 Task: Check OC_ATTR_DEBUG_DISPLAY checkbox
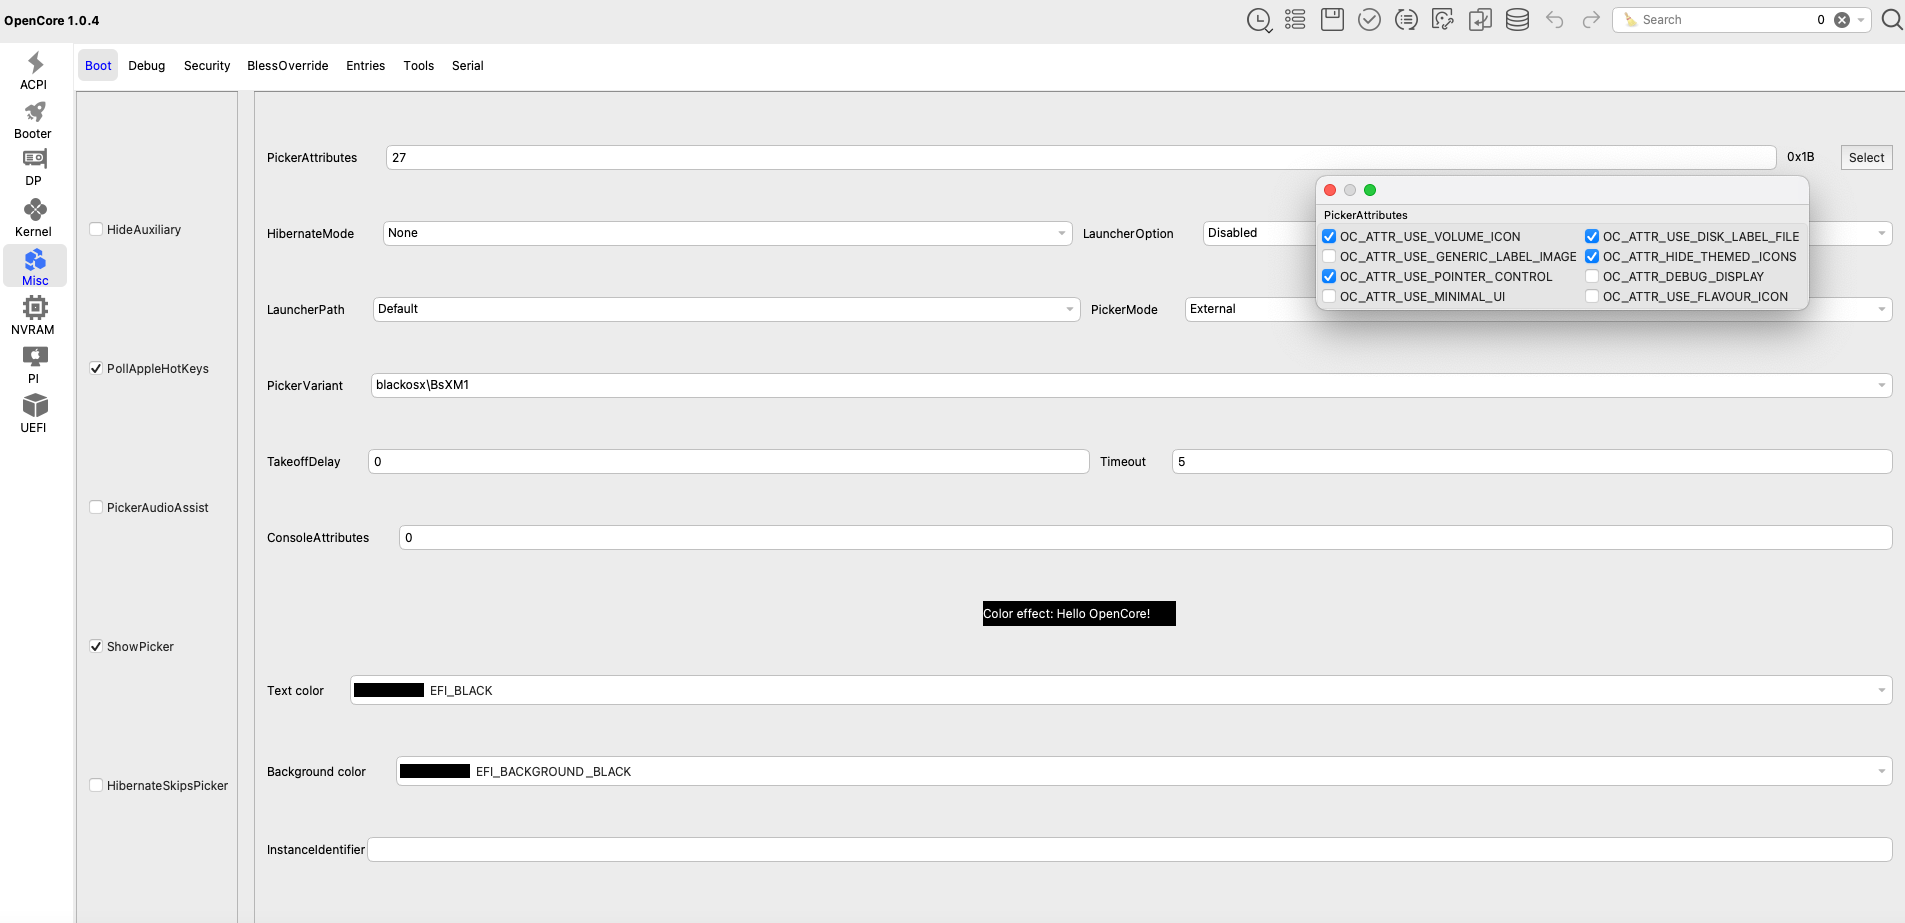[x=1592, y=276]
